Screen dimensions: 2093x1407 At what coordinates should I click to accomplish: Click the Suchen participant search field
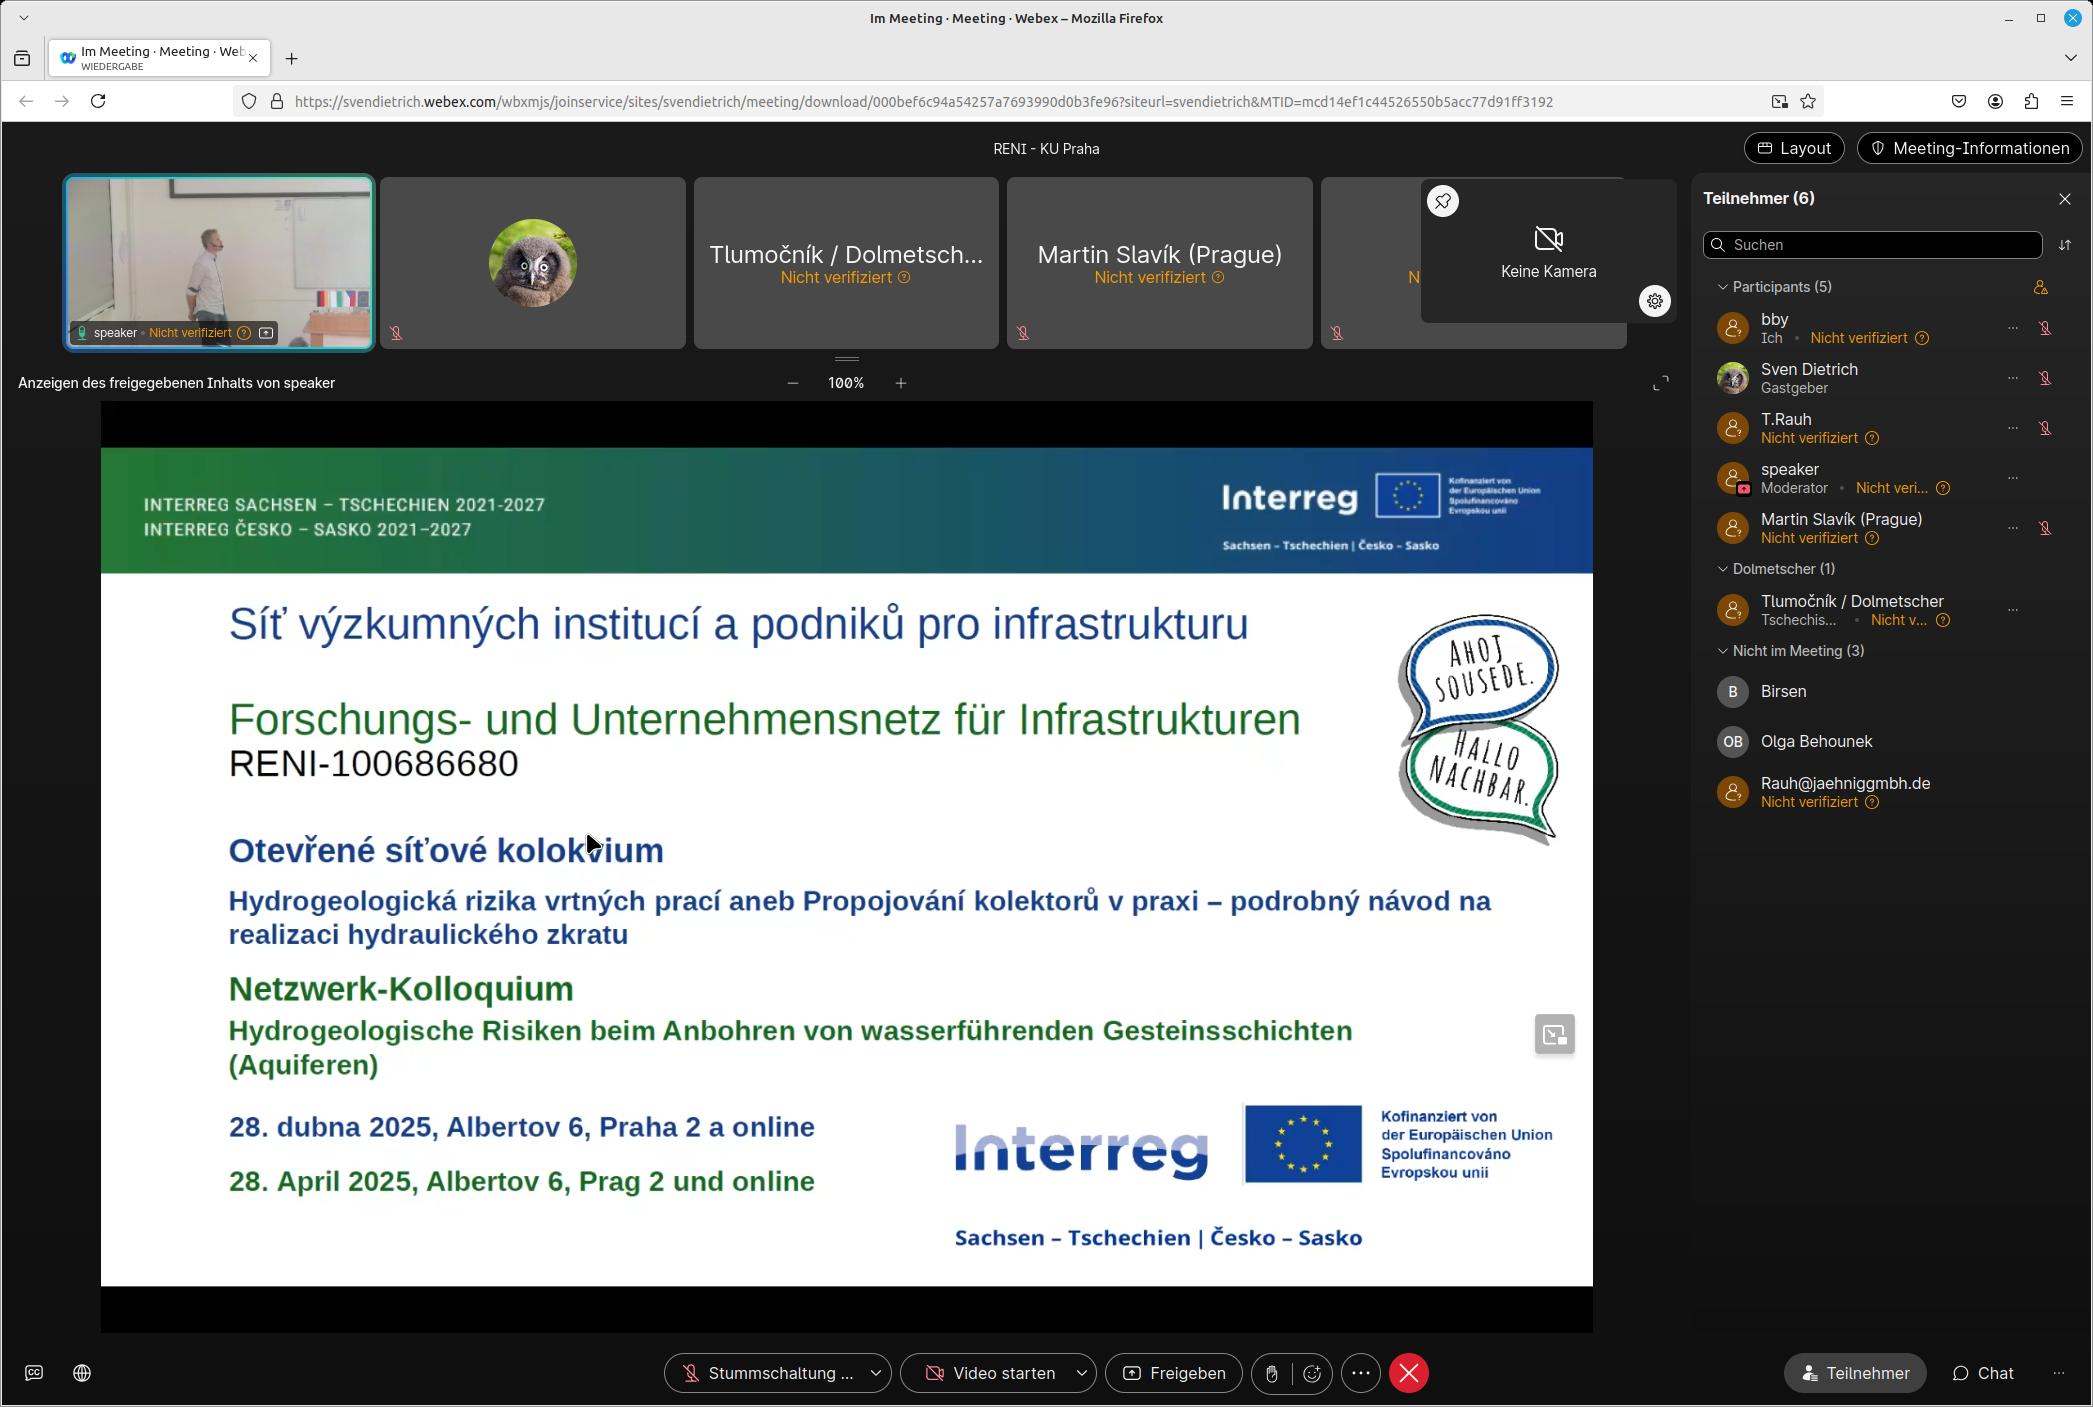tap(1873, 245)
